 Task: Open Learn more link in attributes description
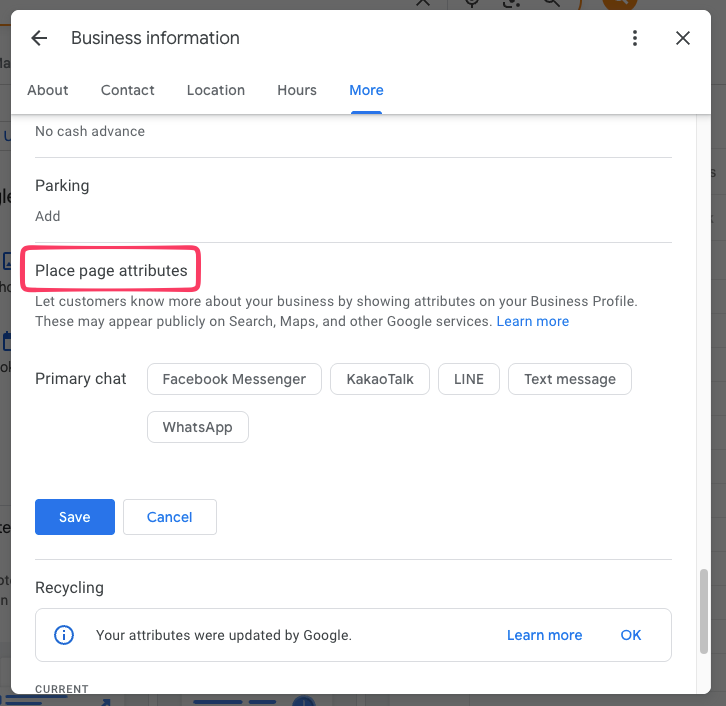click(532, 321)
